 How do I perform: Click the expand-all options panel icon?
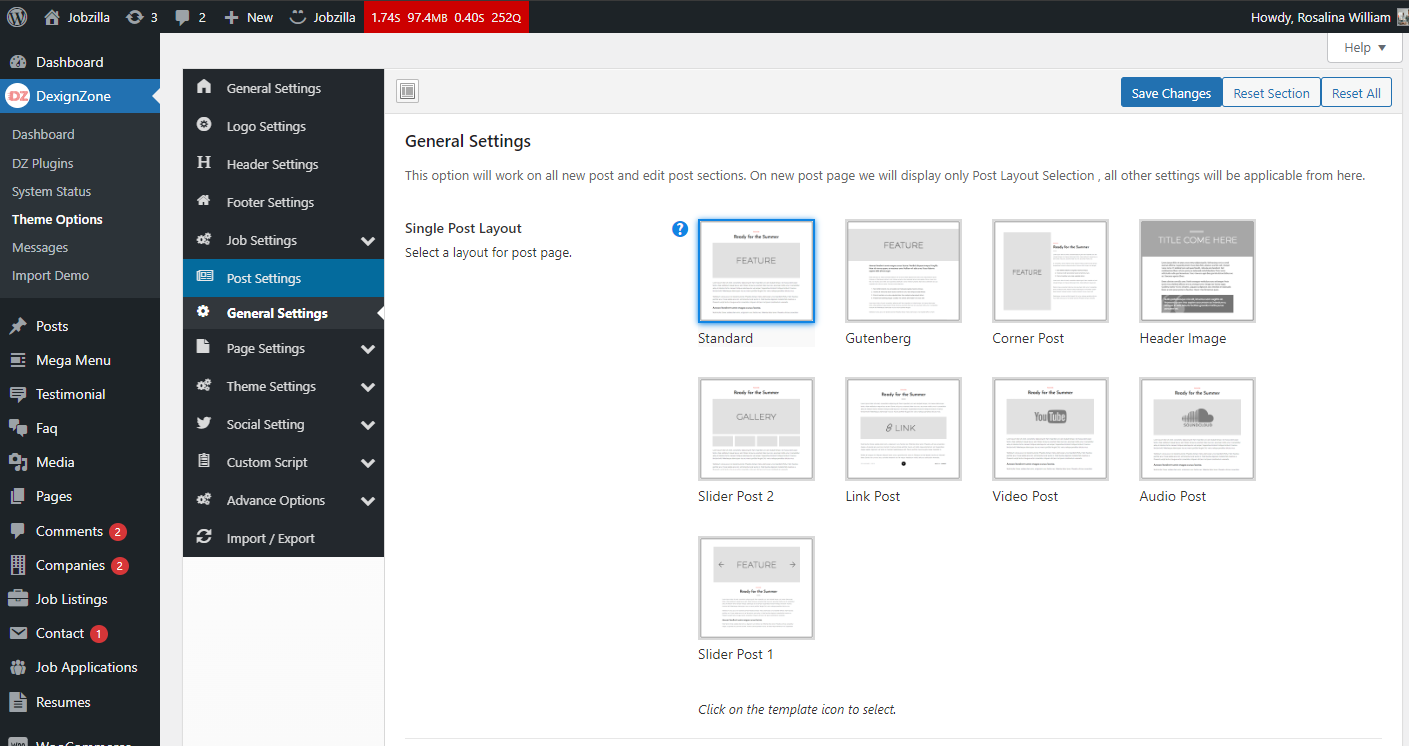(407, 92)
